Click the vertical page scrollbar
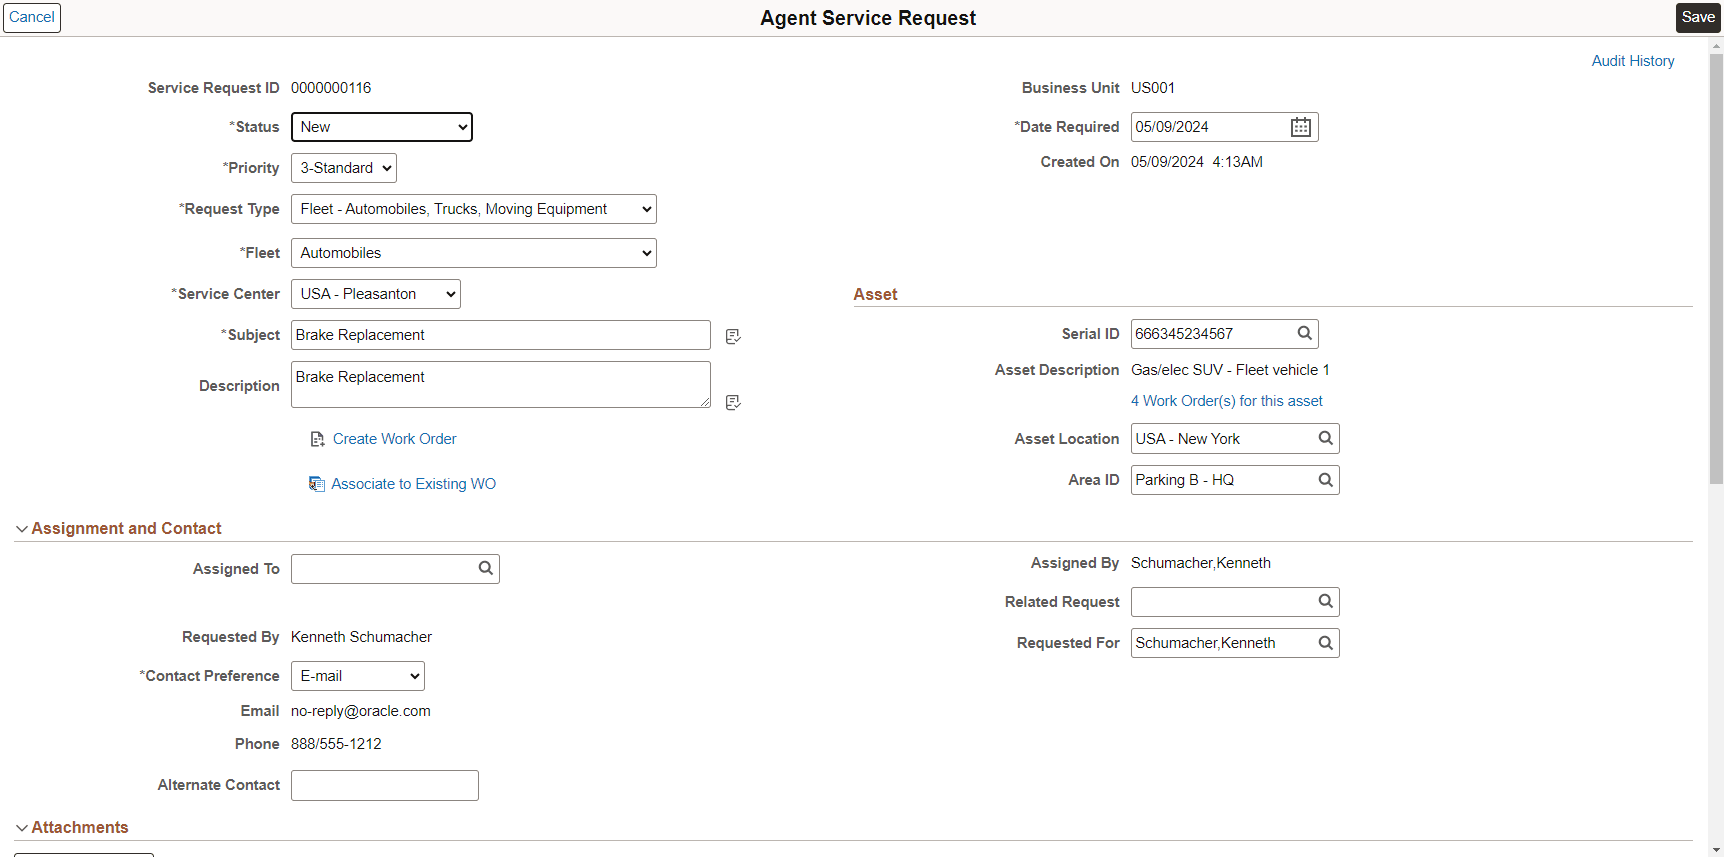This screenshot has width=1724, height=857. 1716,270
